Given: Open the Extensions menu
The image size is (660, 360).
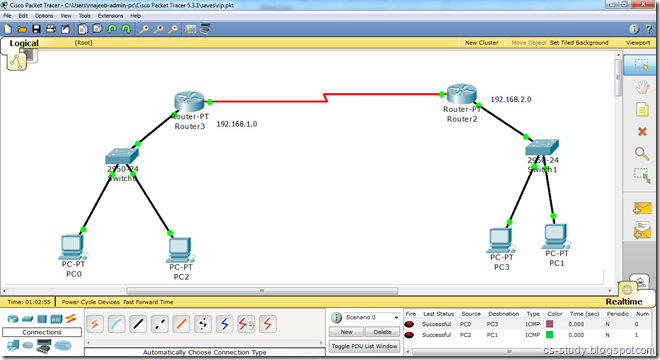Looking at the screenshot, I should tap(110, 16).
